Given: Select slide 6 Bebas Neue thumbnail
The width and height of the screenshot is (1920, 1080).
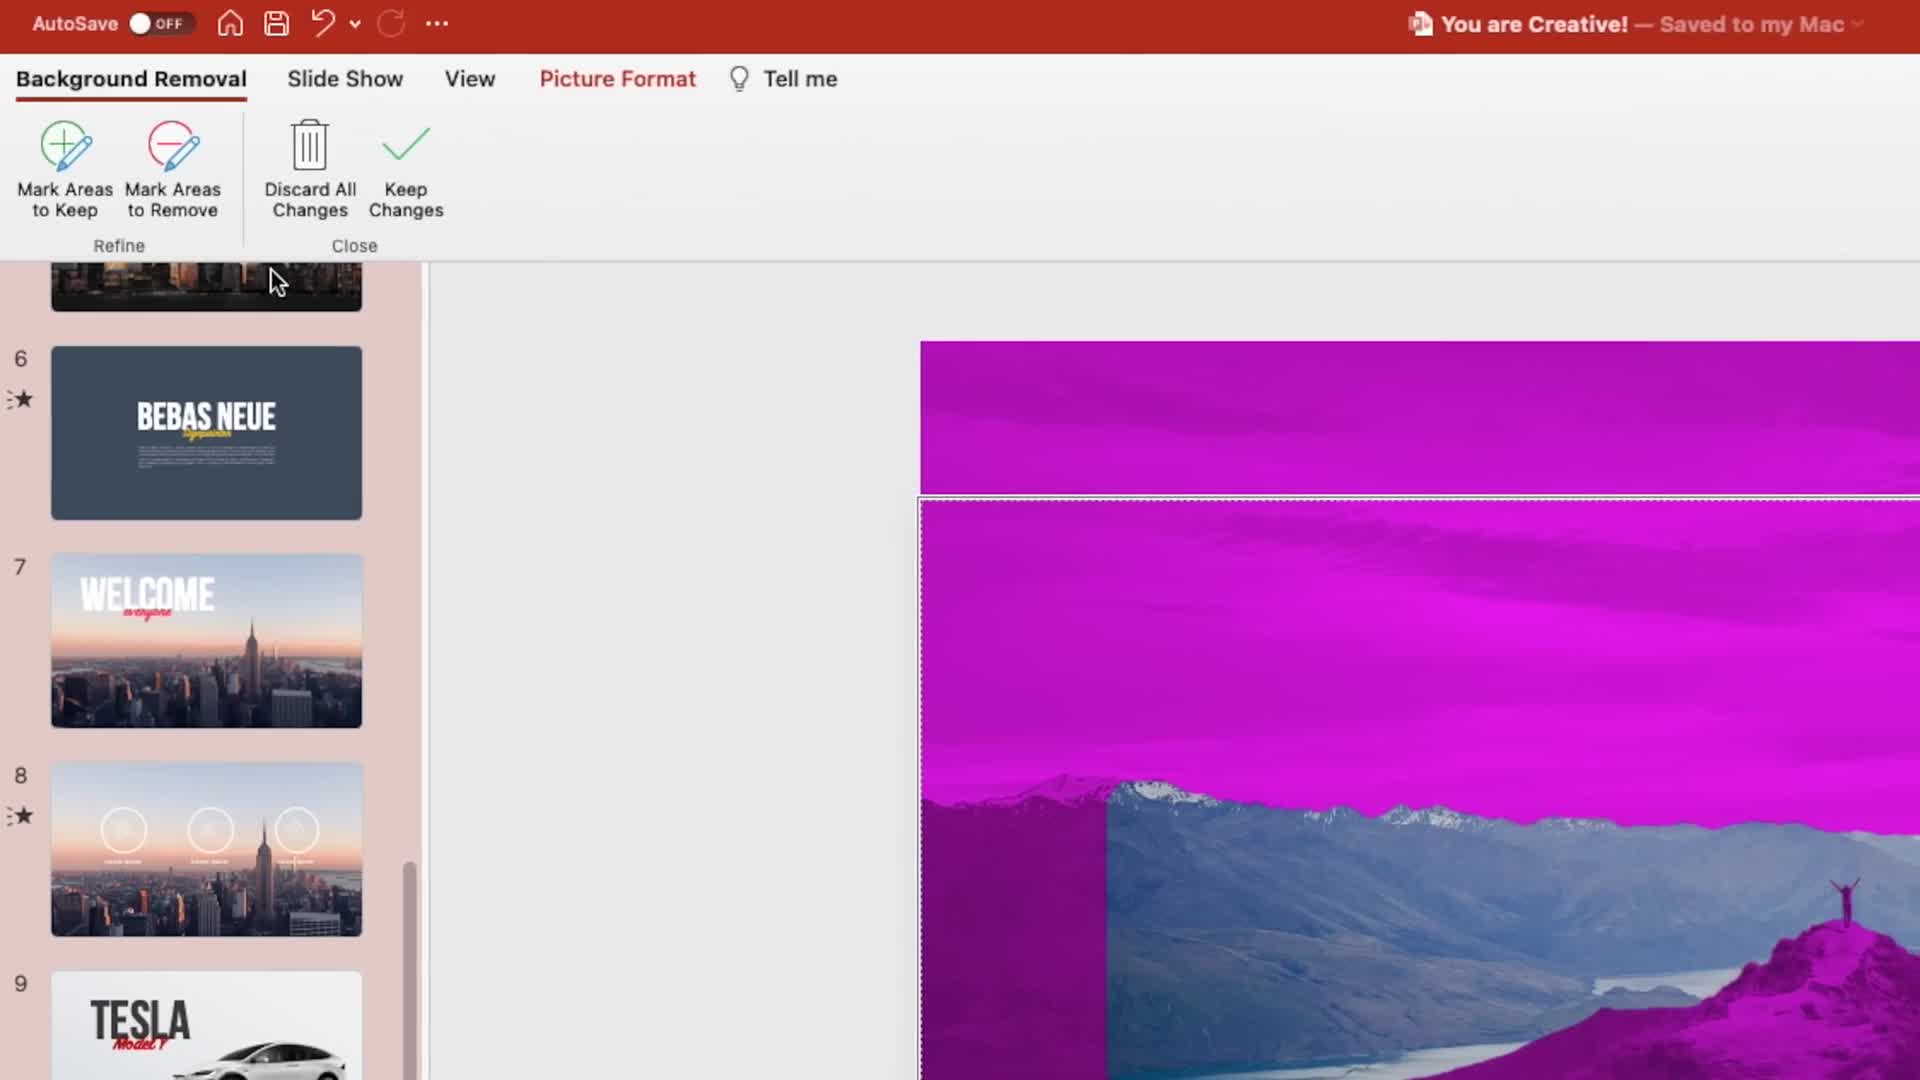Looking at the screenshot, I should (x=207, y=433).
